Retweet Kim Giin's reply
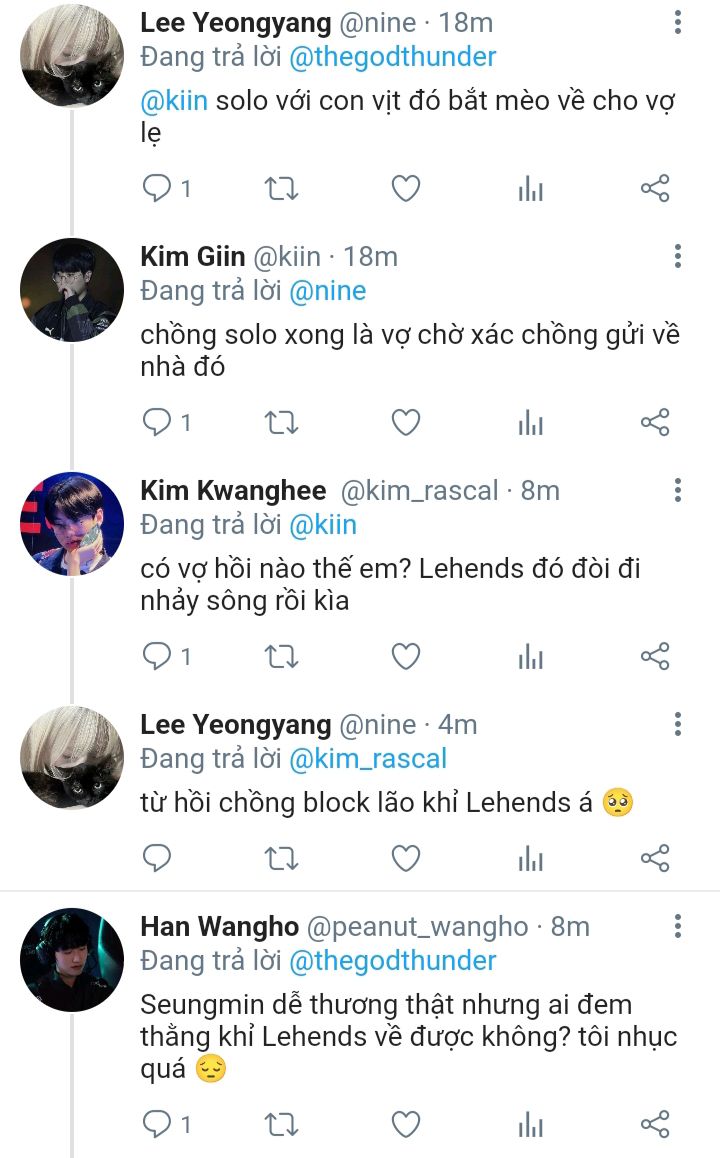This screenshot has width=720, height=1158. [281, 423]
